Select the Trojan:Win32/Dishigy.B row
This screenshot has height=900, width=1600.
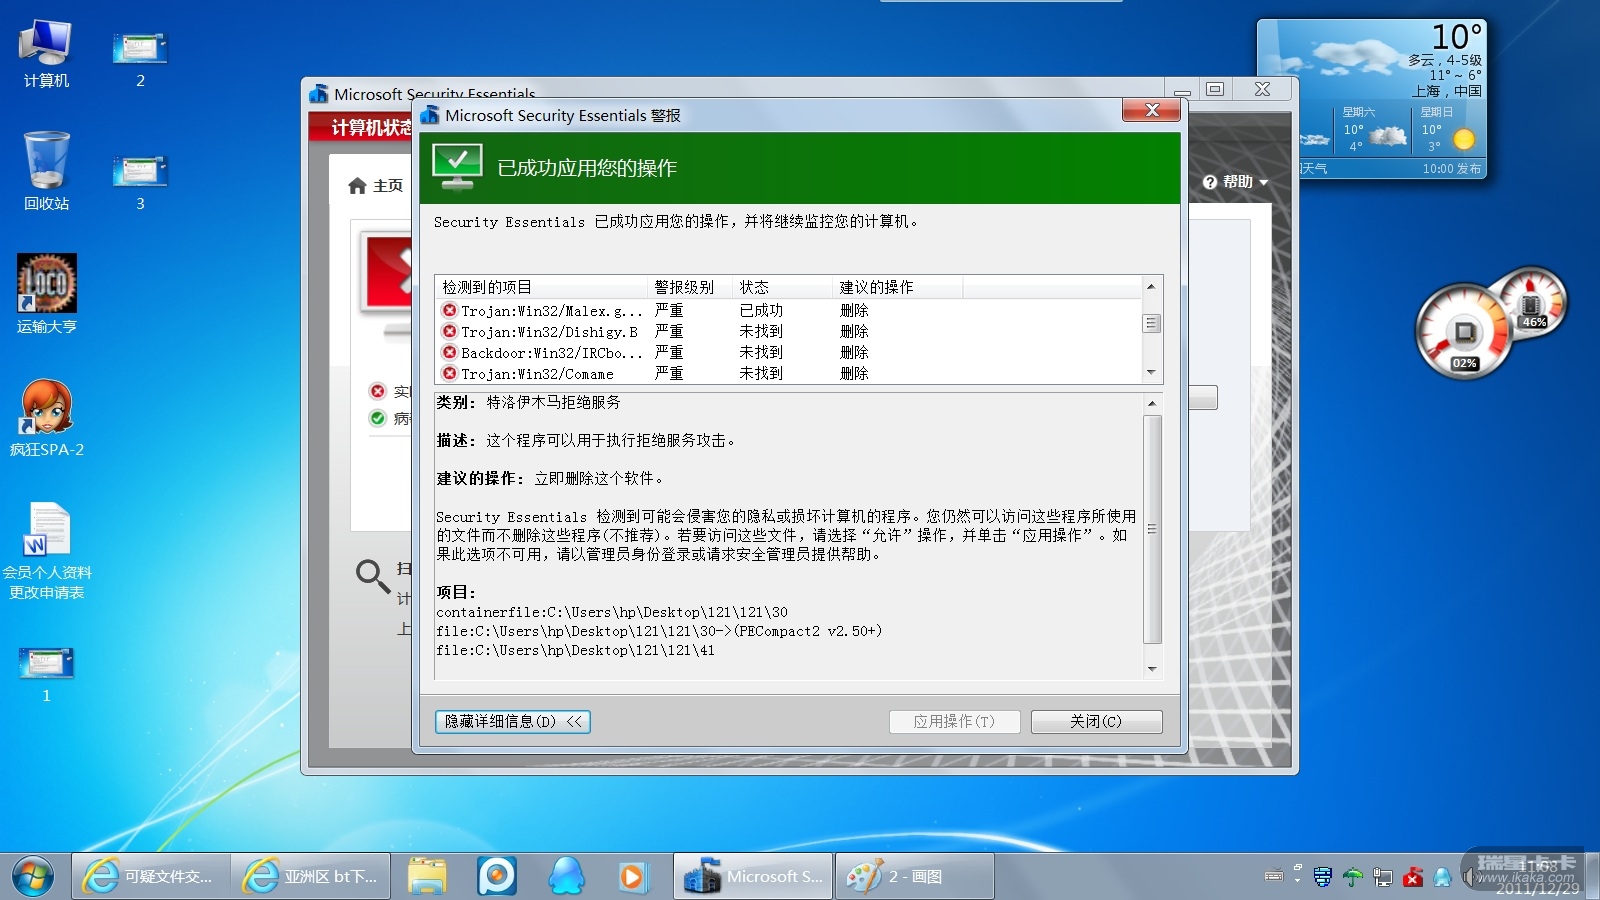(x=789, y=332)
